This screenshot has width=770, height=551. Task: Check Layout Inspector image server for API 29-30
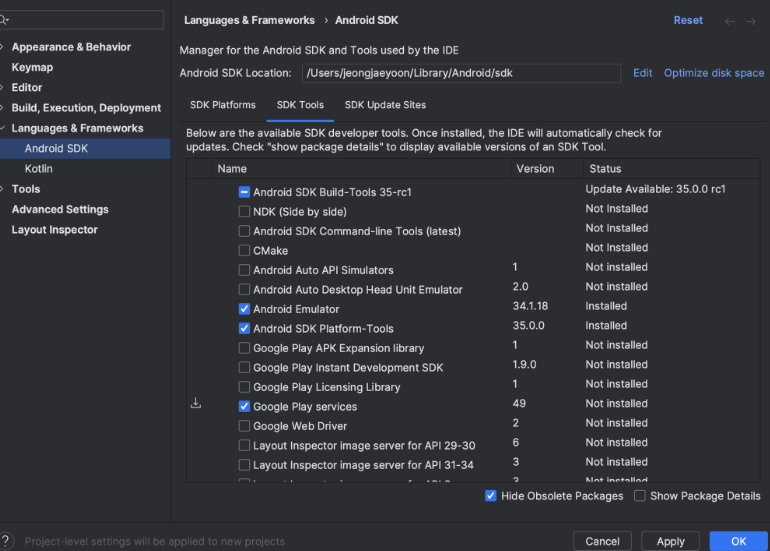click(x=244, y=445)
